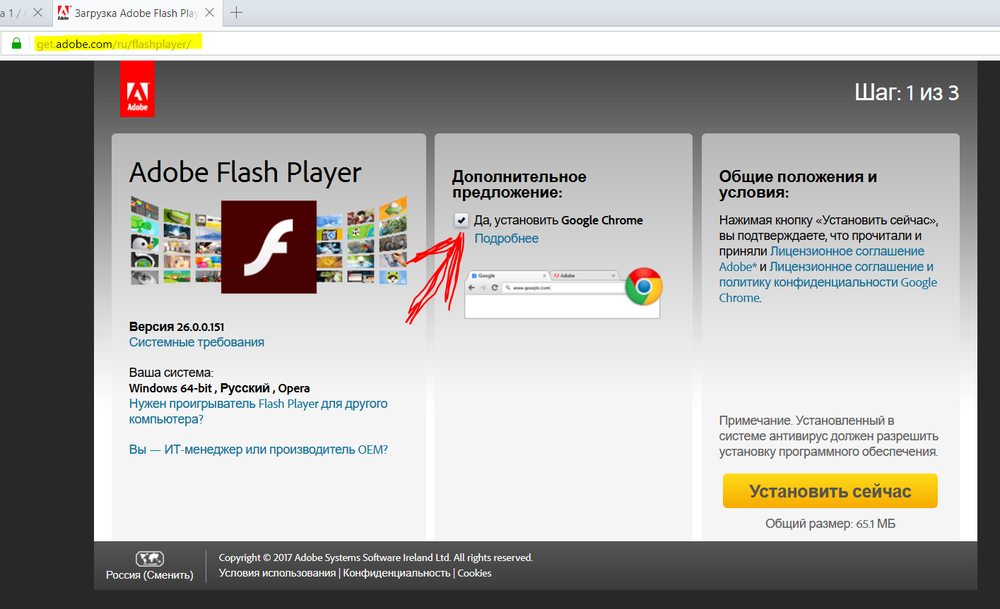The width and height of the screenshot is (1000, 609).
Task: Click Россия (Сменить) region selector
Action: tap(149, 575)
